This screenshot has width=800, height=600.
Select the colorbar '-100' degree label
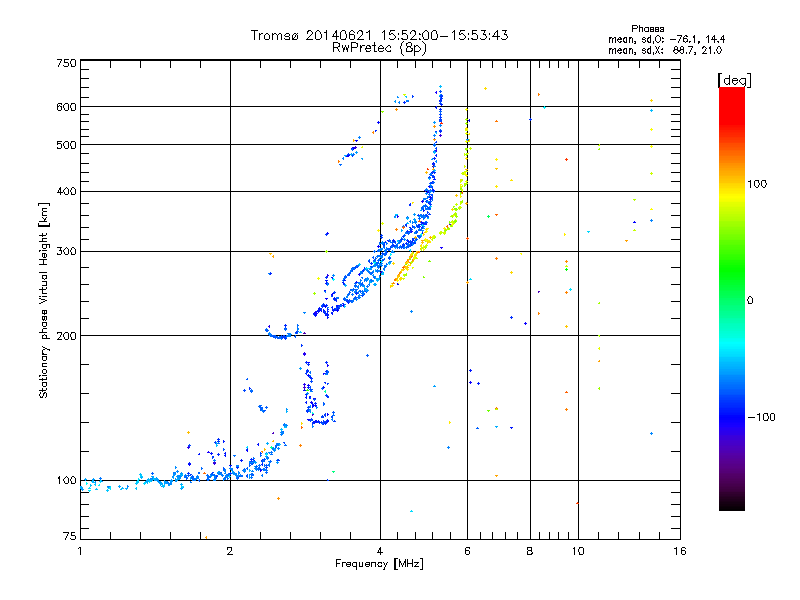point(761,417)
